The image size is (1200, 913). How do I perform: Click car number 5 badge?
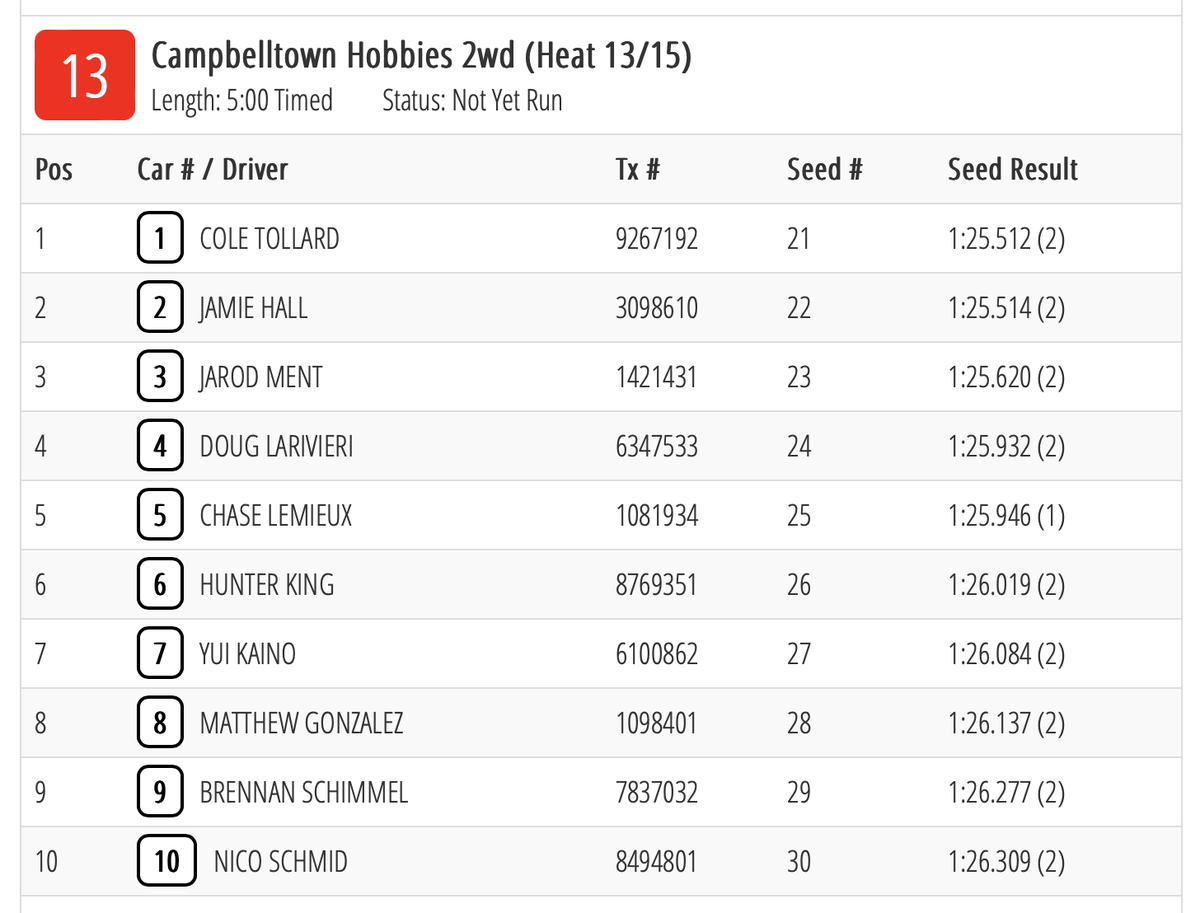160,516
